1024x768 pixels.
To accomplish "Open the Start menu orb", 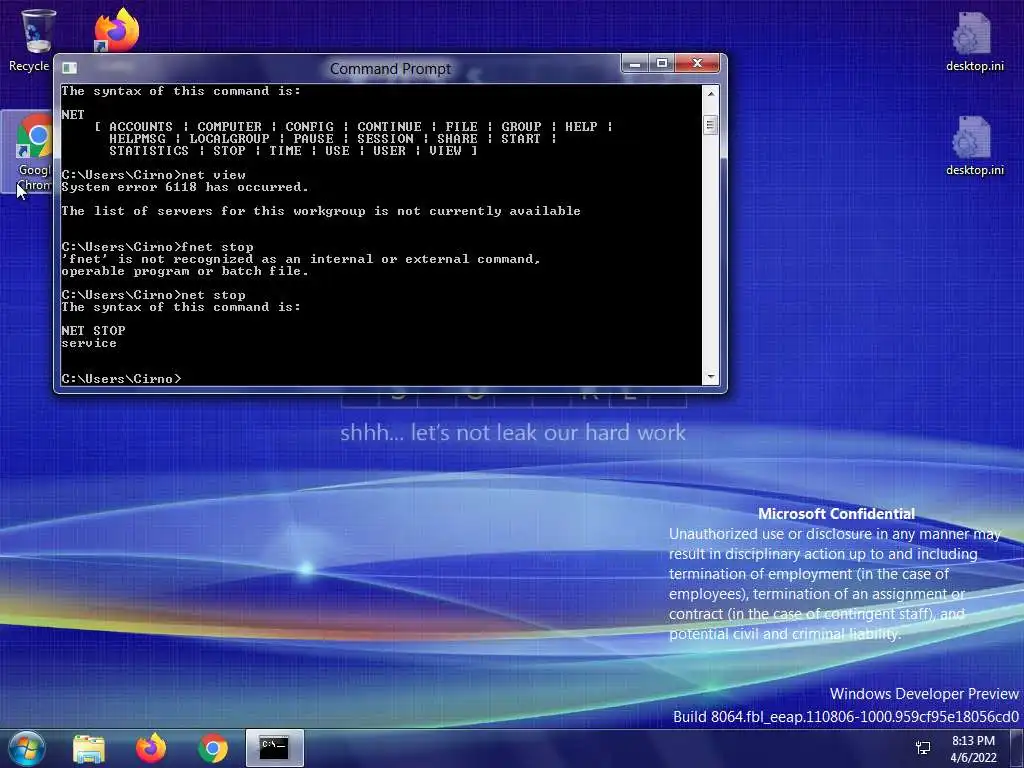I will pos(26,748).
